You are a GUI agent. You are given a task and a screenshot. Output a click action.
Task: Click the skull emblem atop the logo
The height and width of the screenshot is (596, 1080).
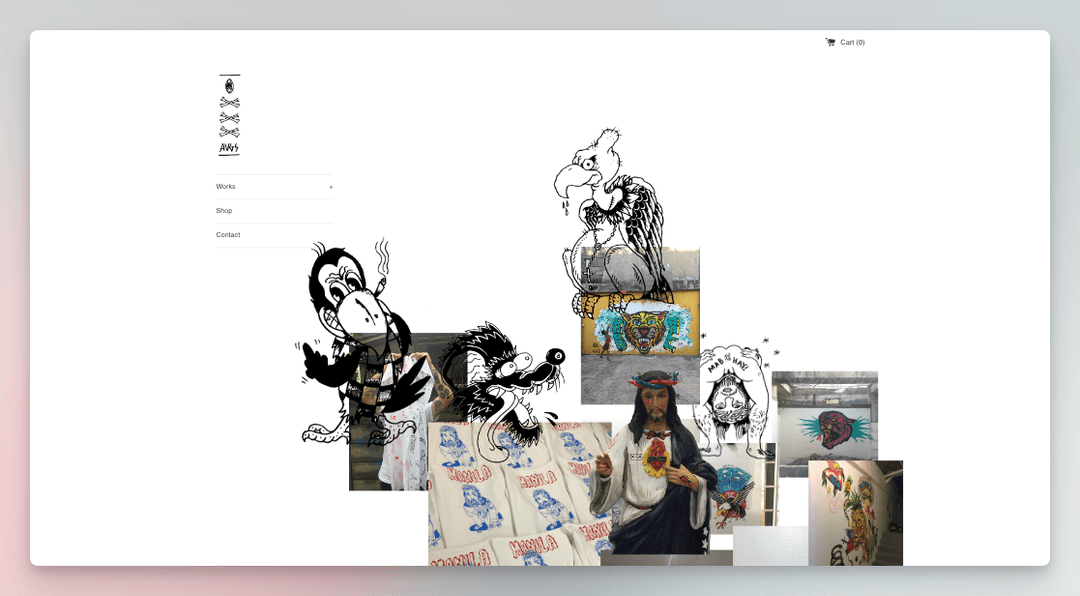tap(229, 85)
